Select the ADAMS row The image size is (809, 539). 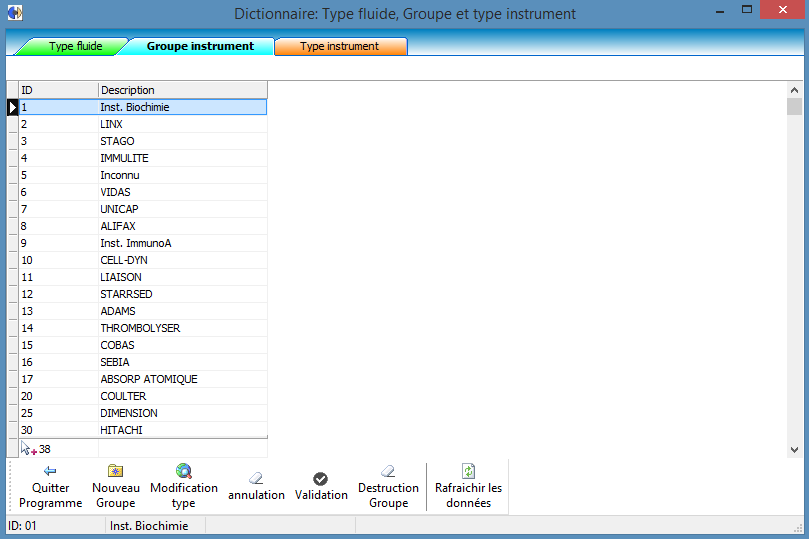(143, 312)
